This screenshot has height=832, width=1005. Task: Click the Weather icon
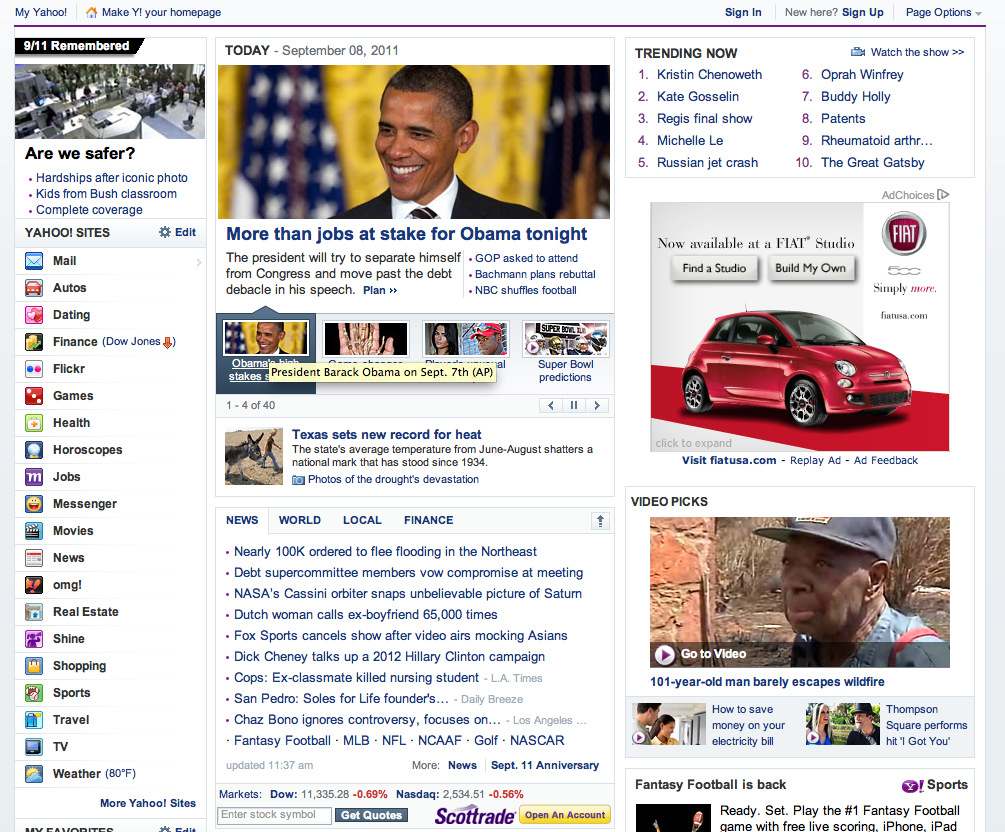pos(34,774)
